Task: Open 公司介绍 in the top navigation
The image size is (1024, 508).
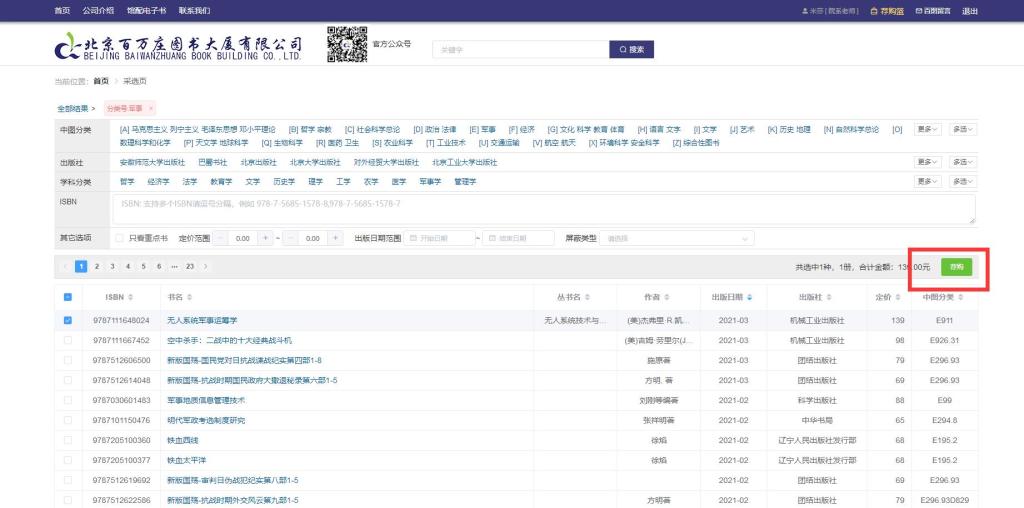Action: pos(98,11)
